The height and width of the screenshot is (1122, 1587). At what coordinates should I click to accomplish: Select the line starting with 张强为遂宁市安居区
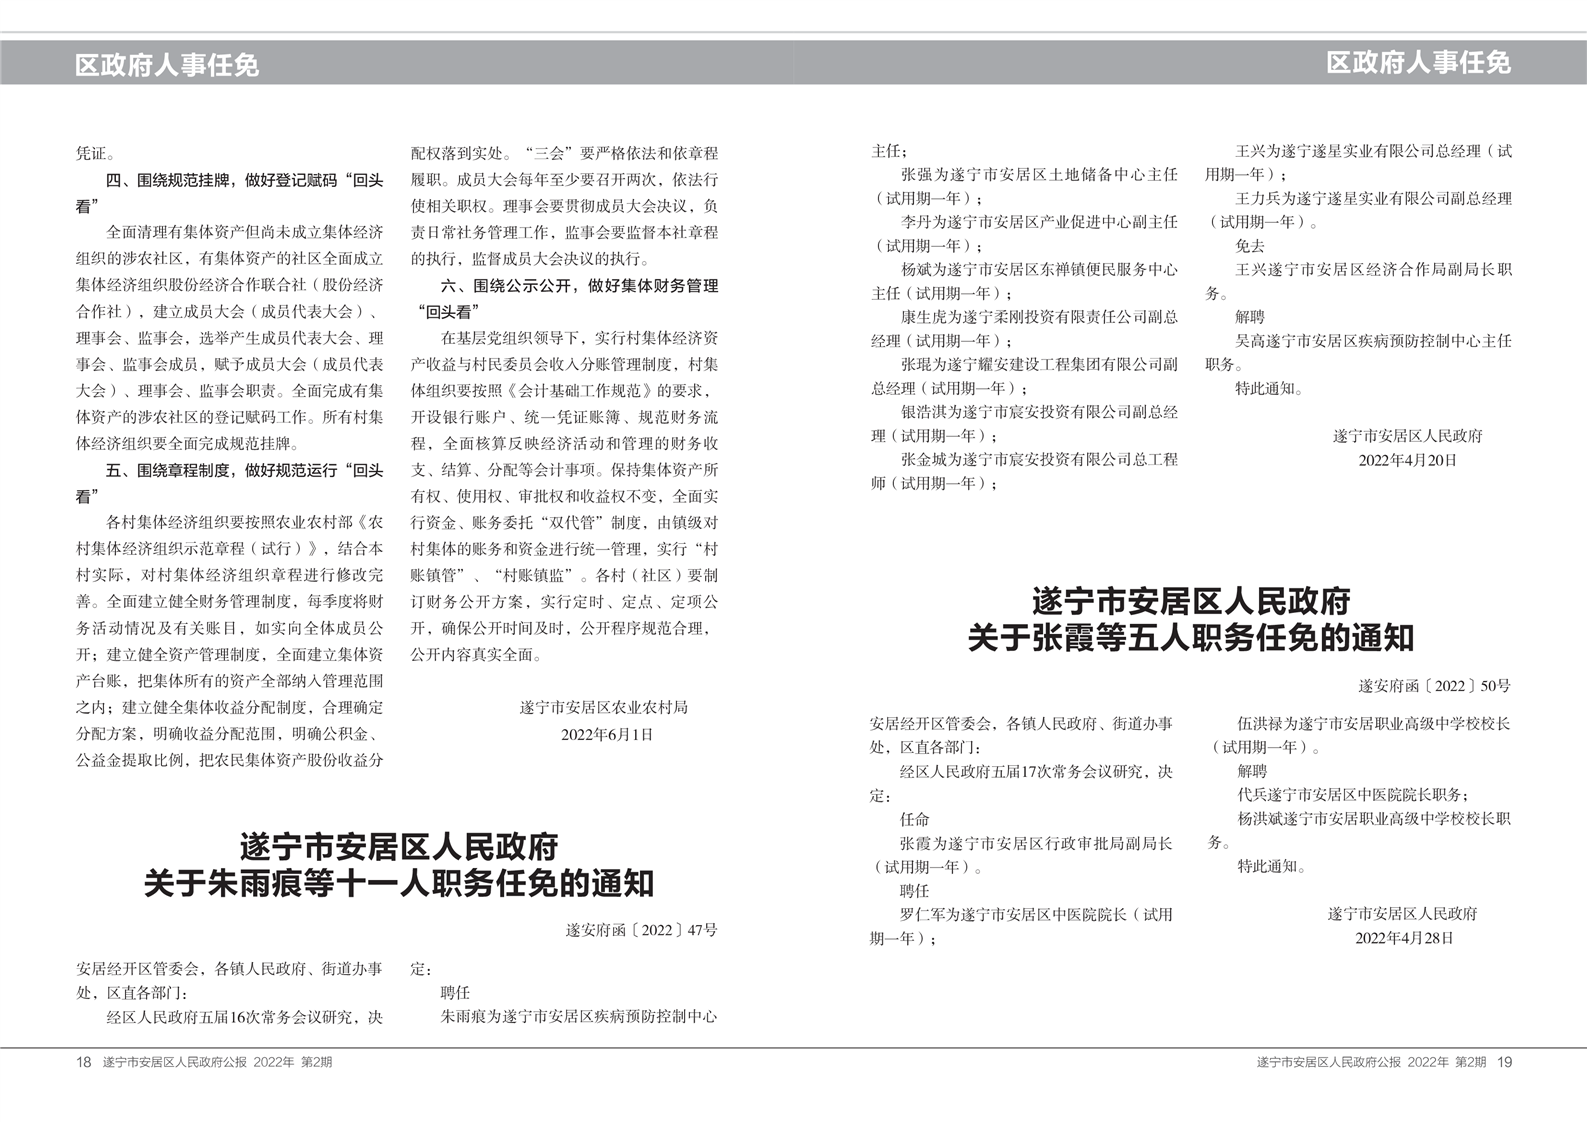click(1039, 175)
